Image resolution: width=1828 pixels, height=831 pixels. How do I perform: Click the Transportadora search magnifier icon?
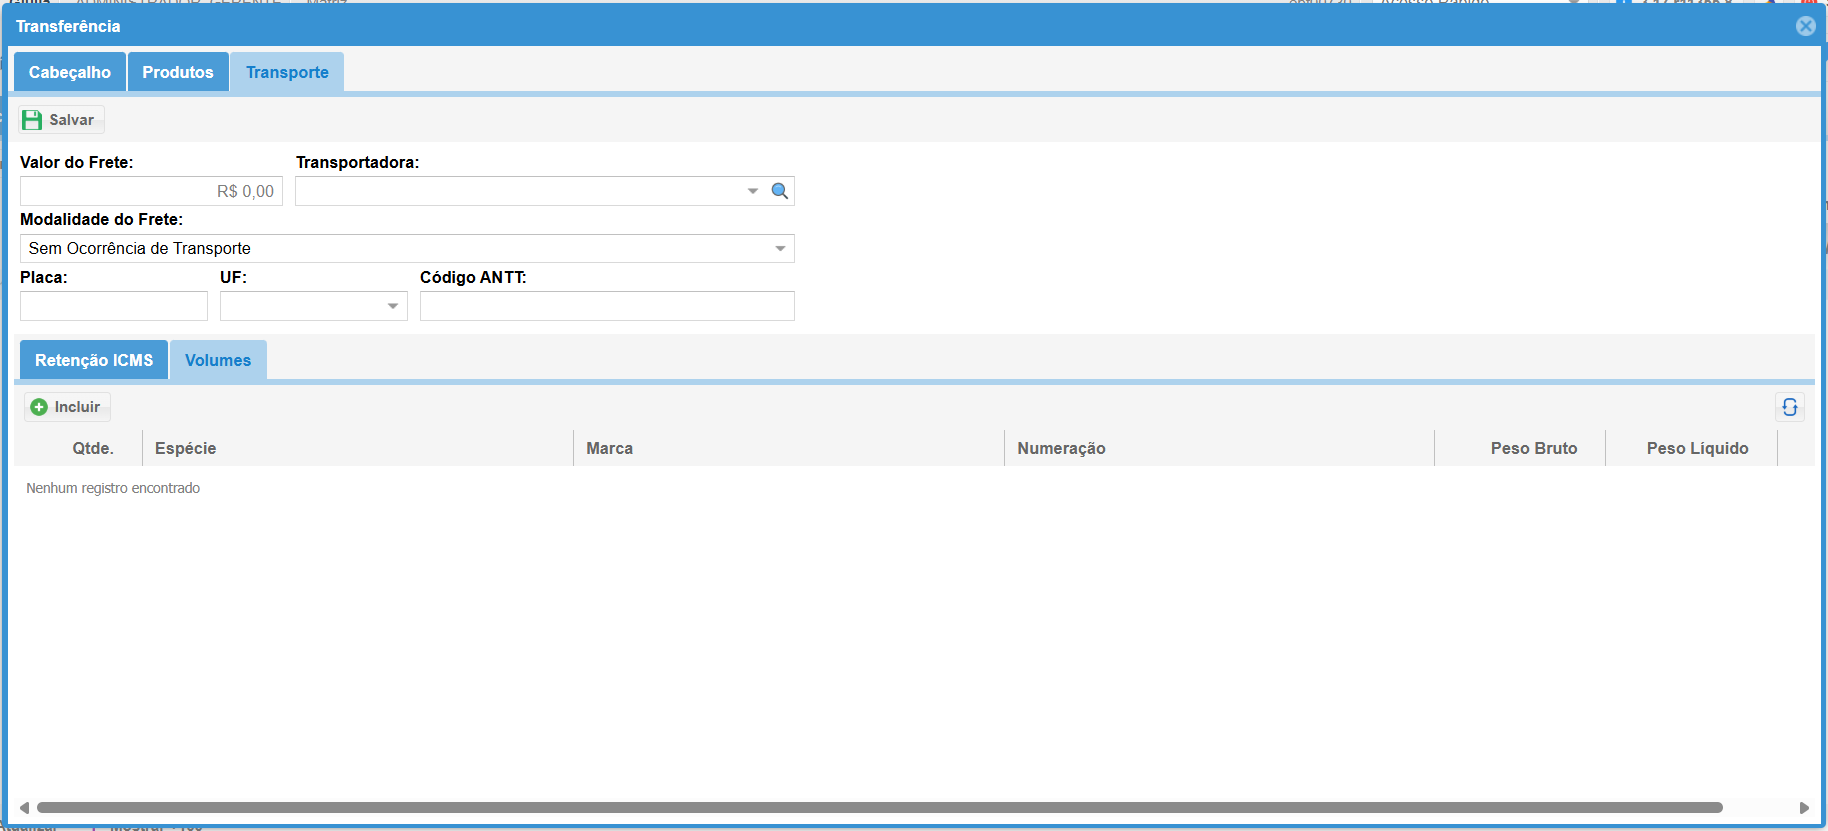pyautogui.click(x=780, y=191)
